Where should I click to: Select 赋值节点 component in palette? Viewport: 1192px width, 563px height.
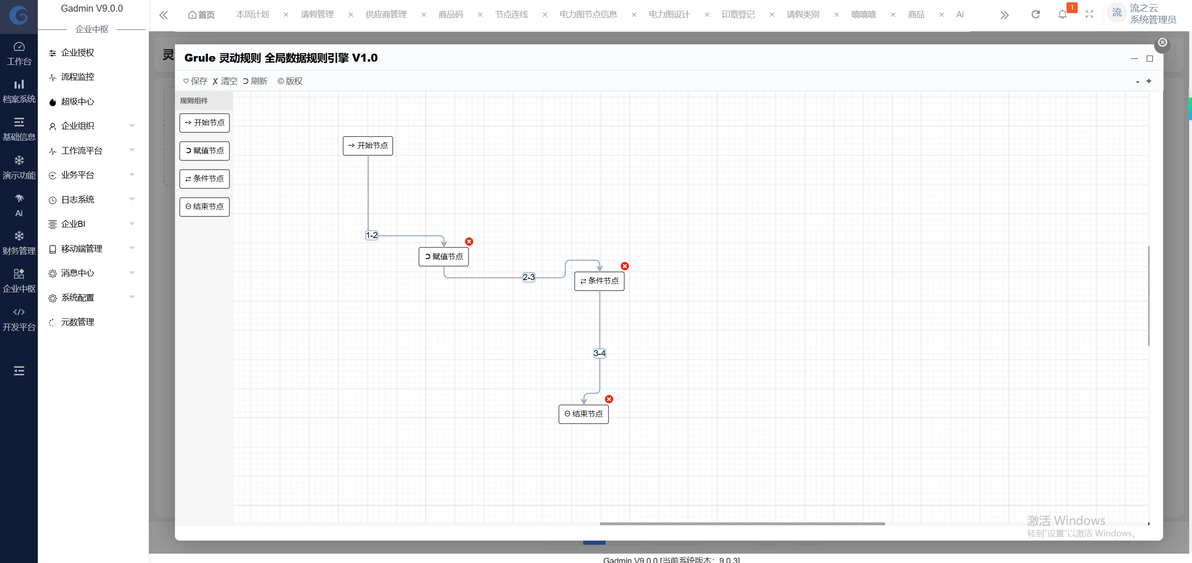(x=204, y=150)
